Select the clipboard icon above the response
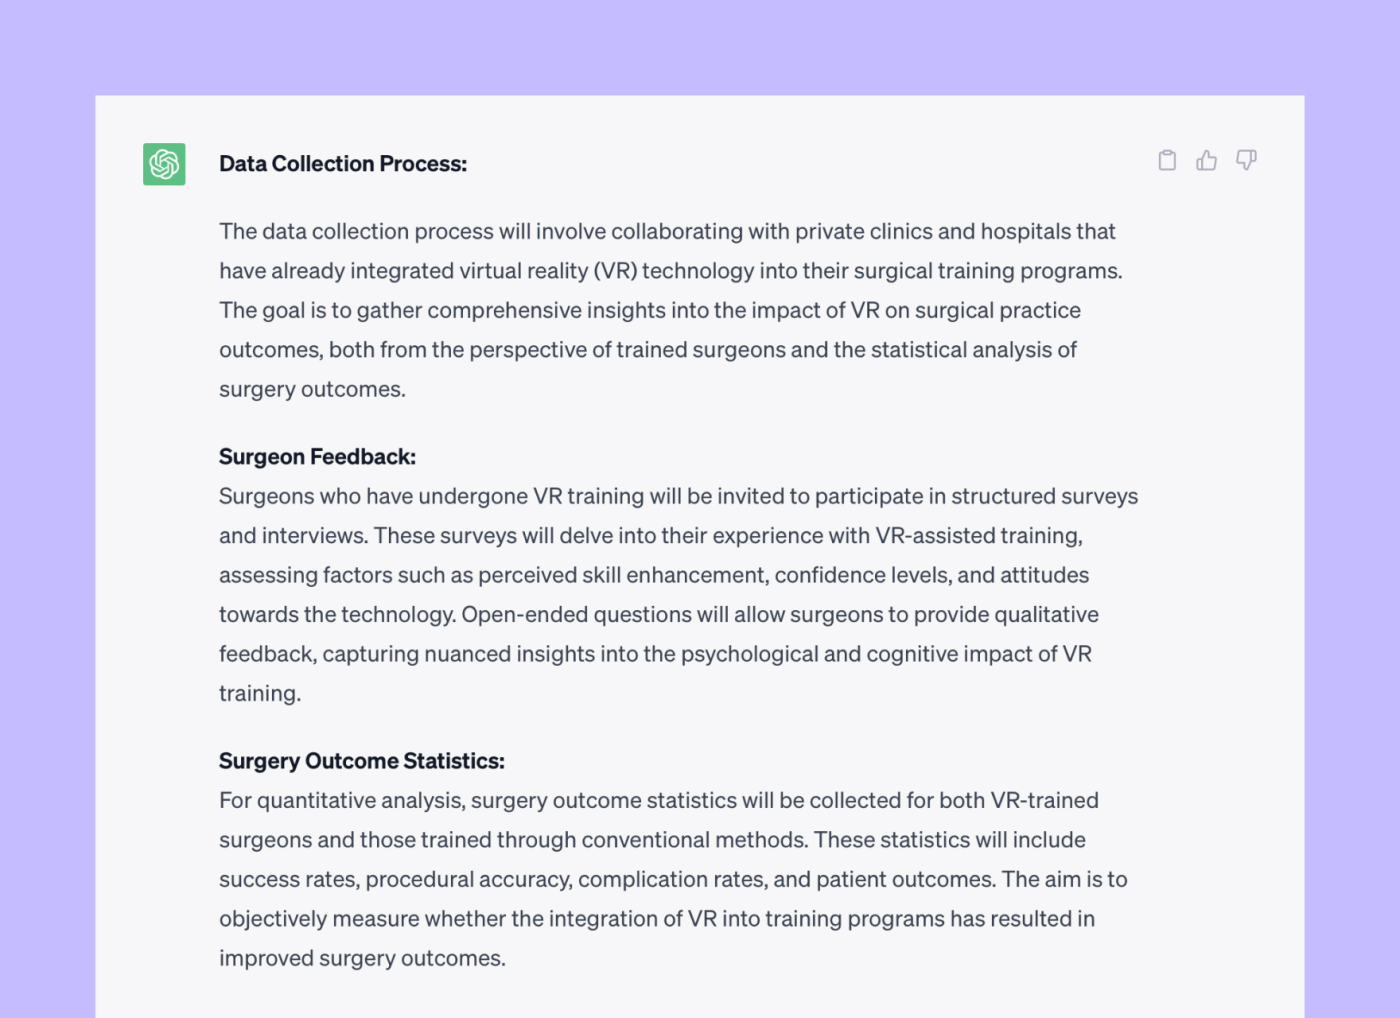This screenshot has height=1018, width=1400. click(1167, 160)
